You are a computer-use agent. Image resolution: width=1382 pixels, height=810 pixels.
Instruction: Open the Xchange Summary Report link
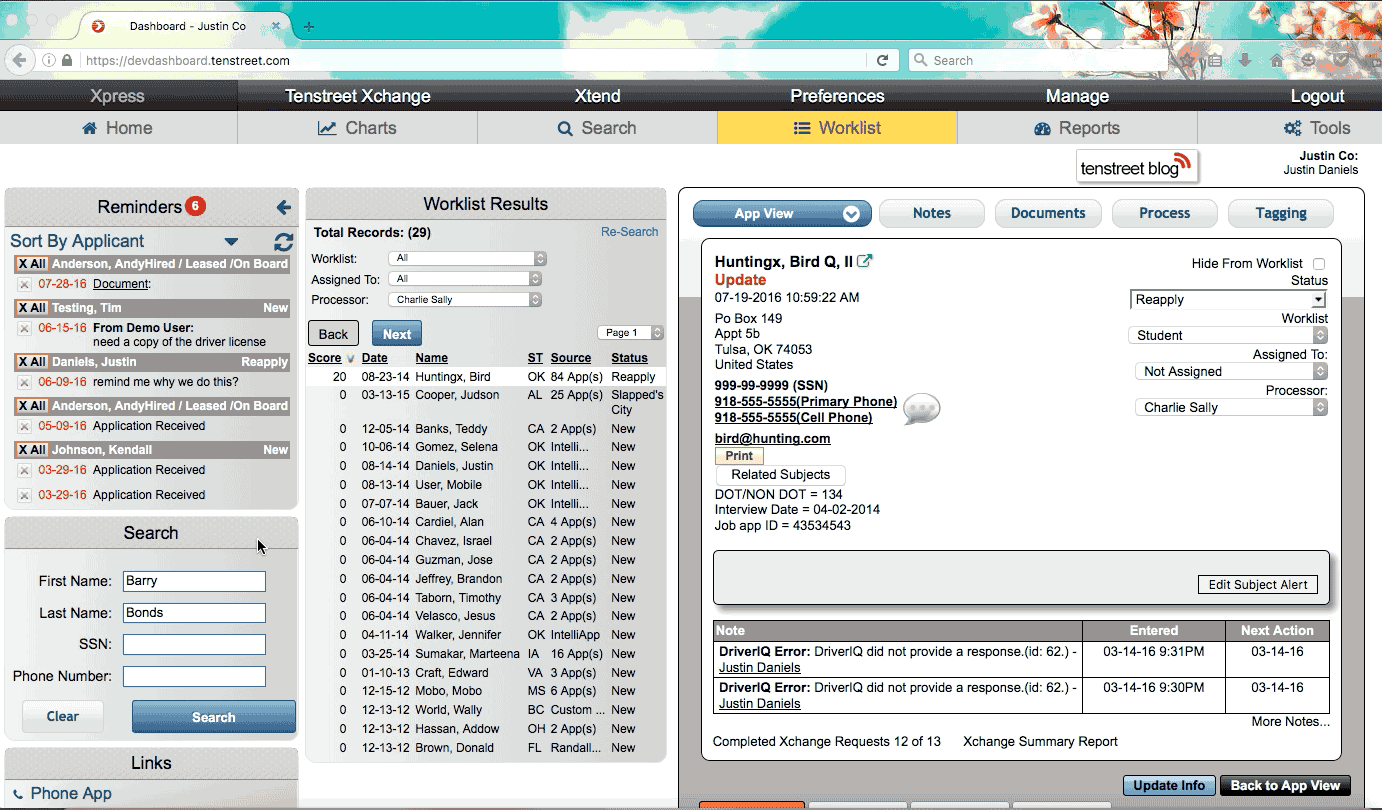pyautogui.click(x=1040, y=742)
